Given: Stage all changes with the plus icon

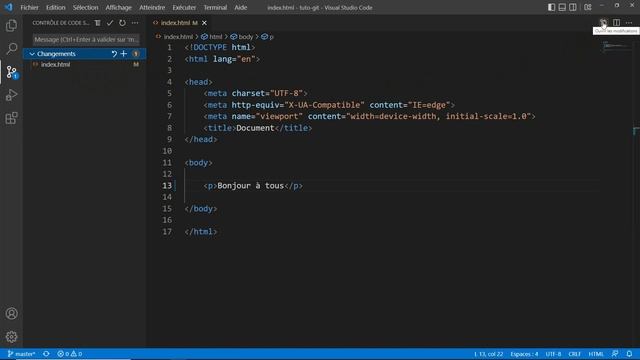Looking at the screenshot, I should tap(124, 54).
